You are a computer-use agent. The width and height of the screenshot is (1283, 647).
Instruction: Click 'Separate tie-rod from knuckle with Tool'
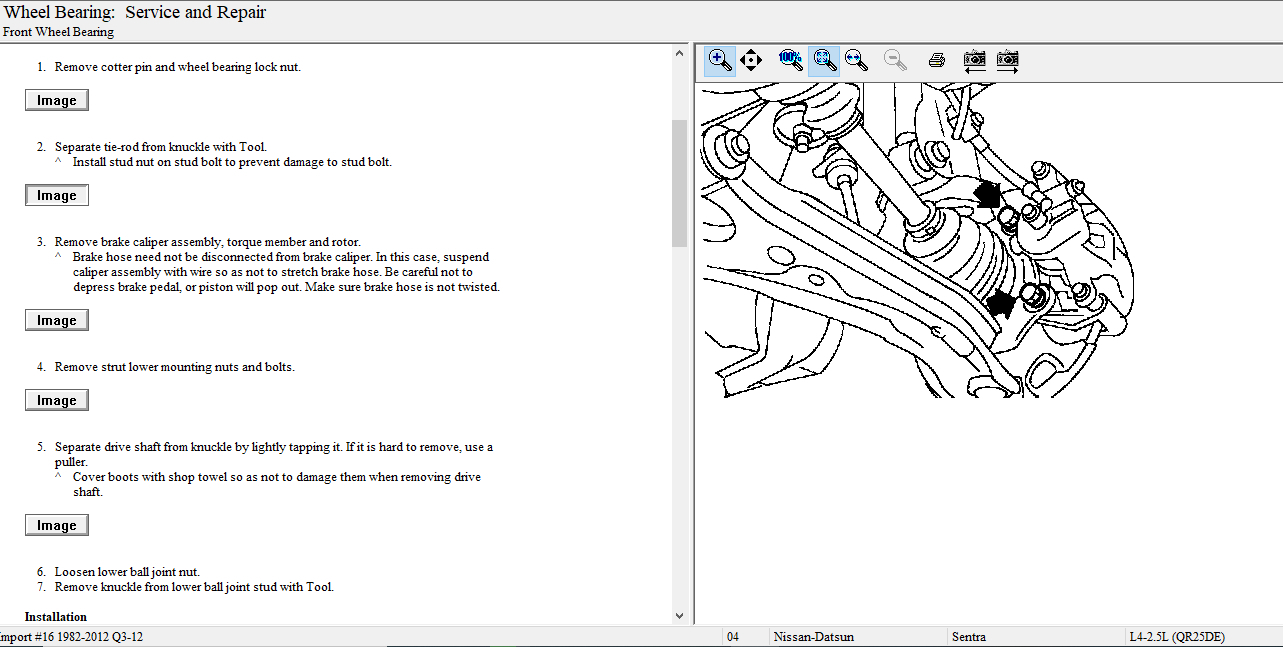tap(161, 147)
